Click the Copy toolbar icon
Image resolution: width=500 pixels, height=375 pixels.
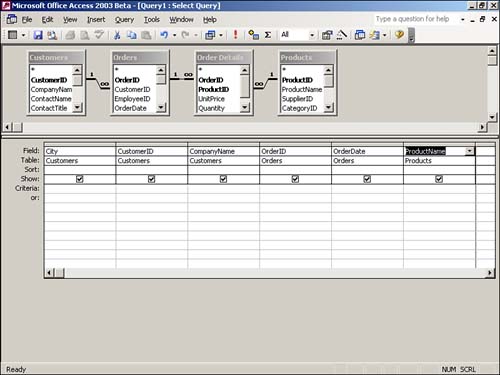tap(132, 35)
